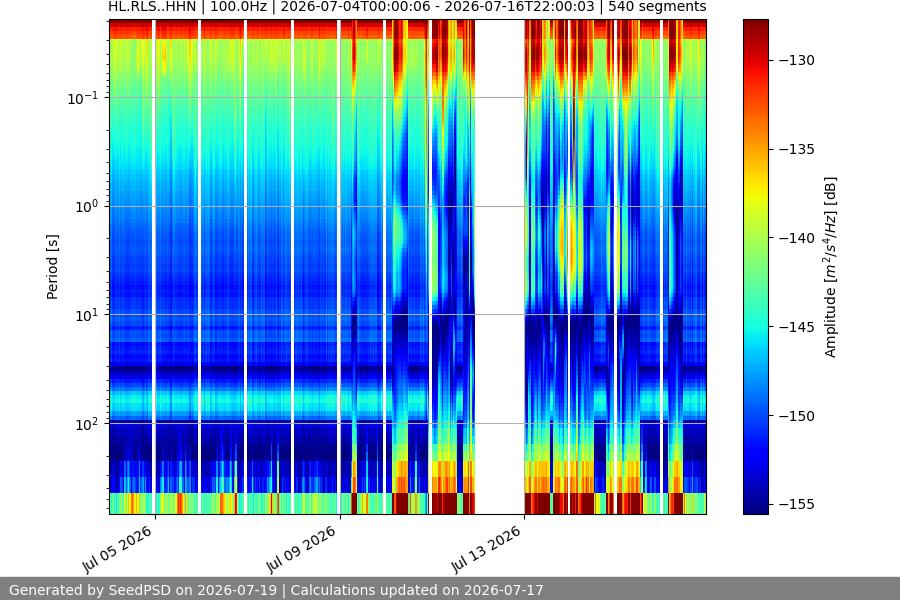Click the −155 colorbar tick value
This screenshot has width=900, height=600.
tap(796, 504)
